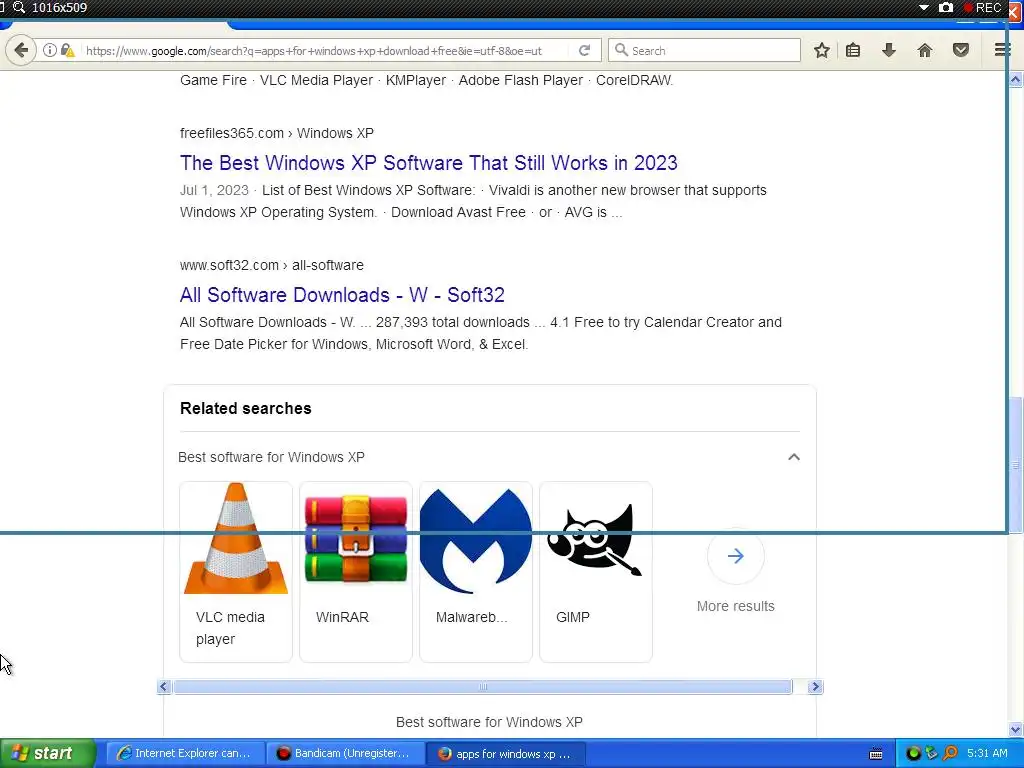
Task: Open the Firefox hamburger menu
Action: (1002, 50)
